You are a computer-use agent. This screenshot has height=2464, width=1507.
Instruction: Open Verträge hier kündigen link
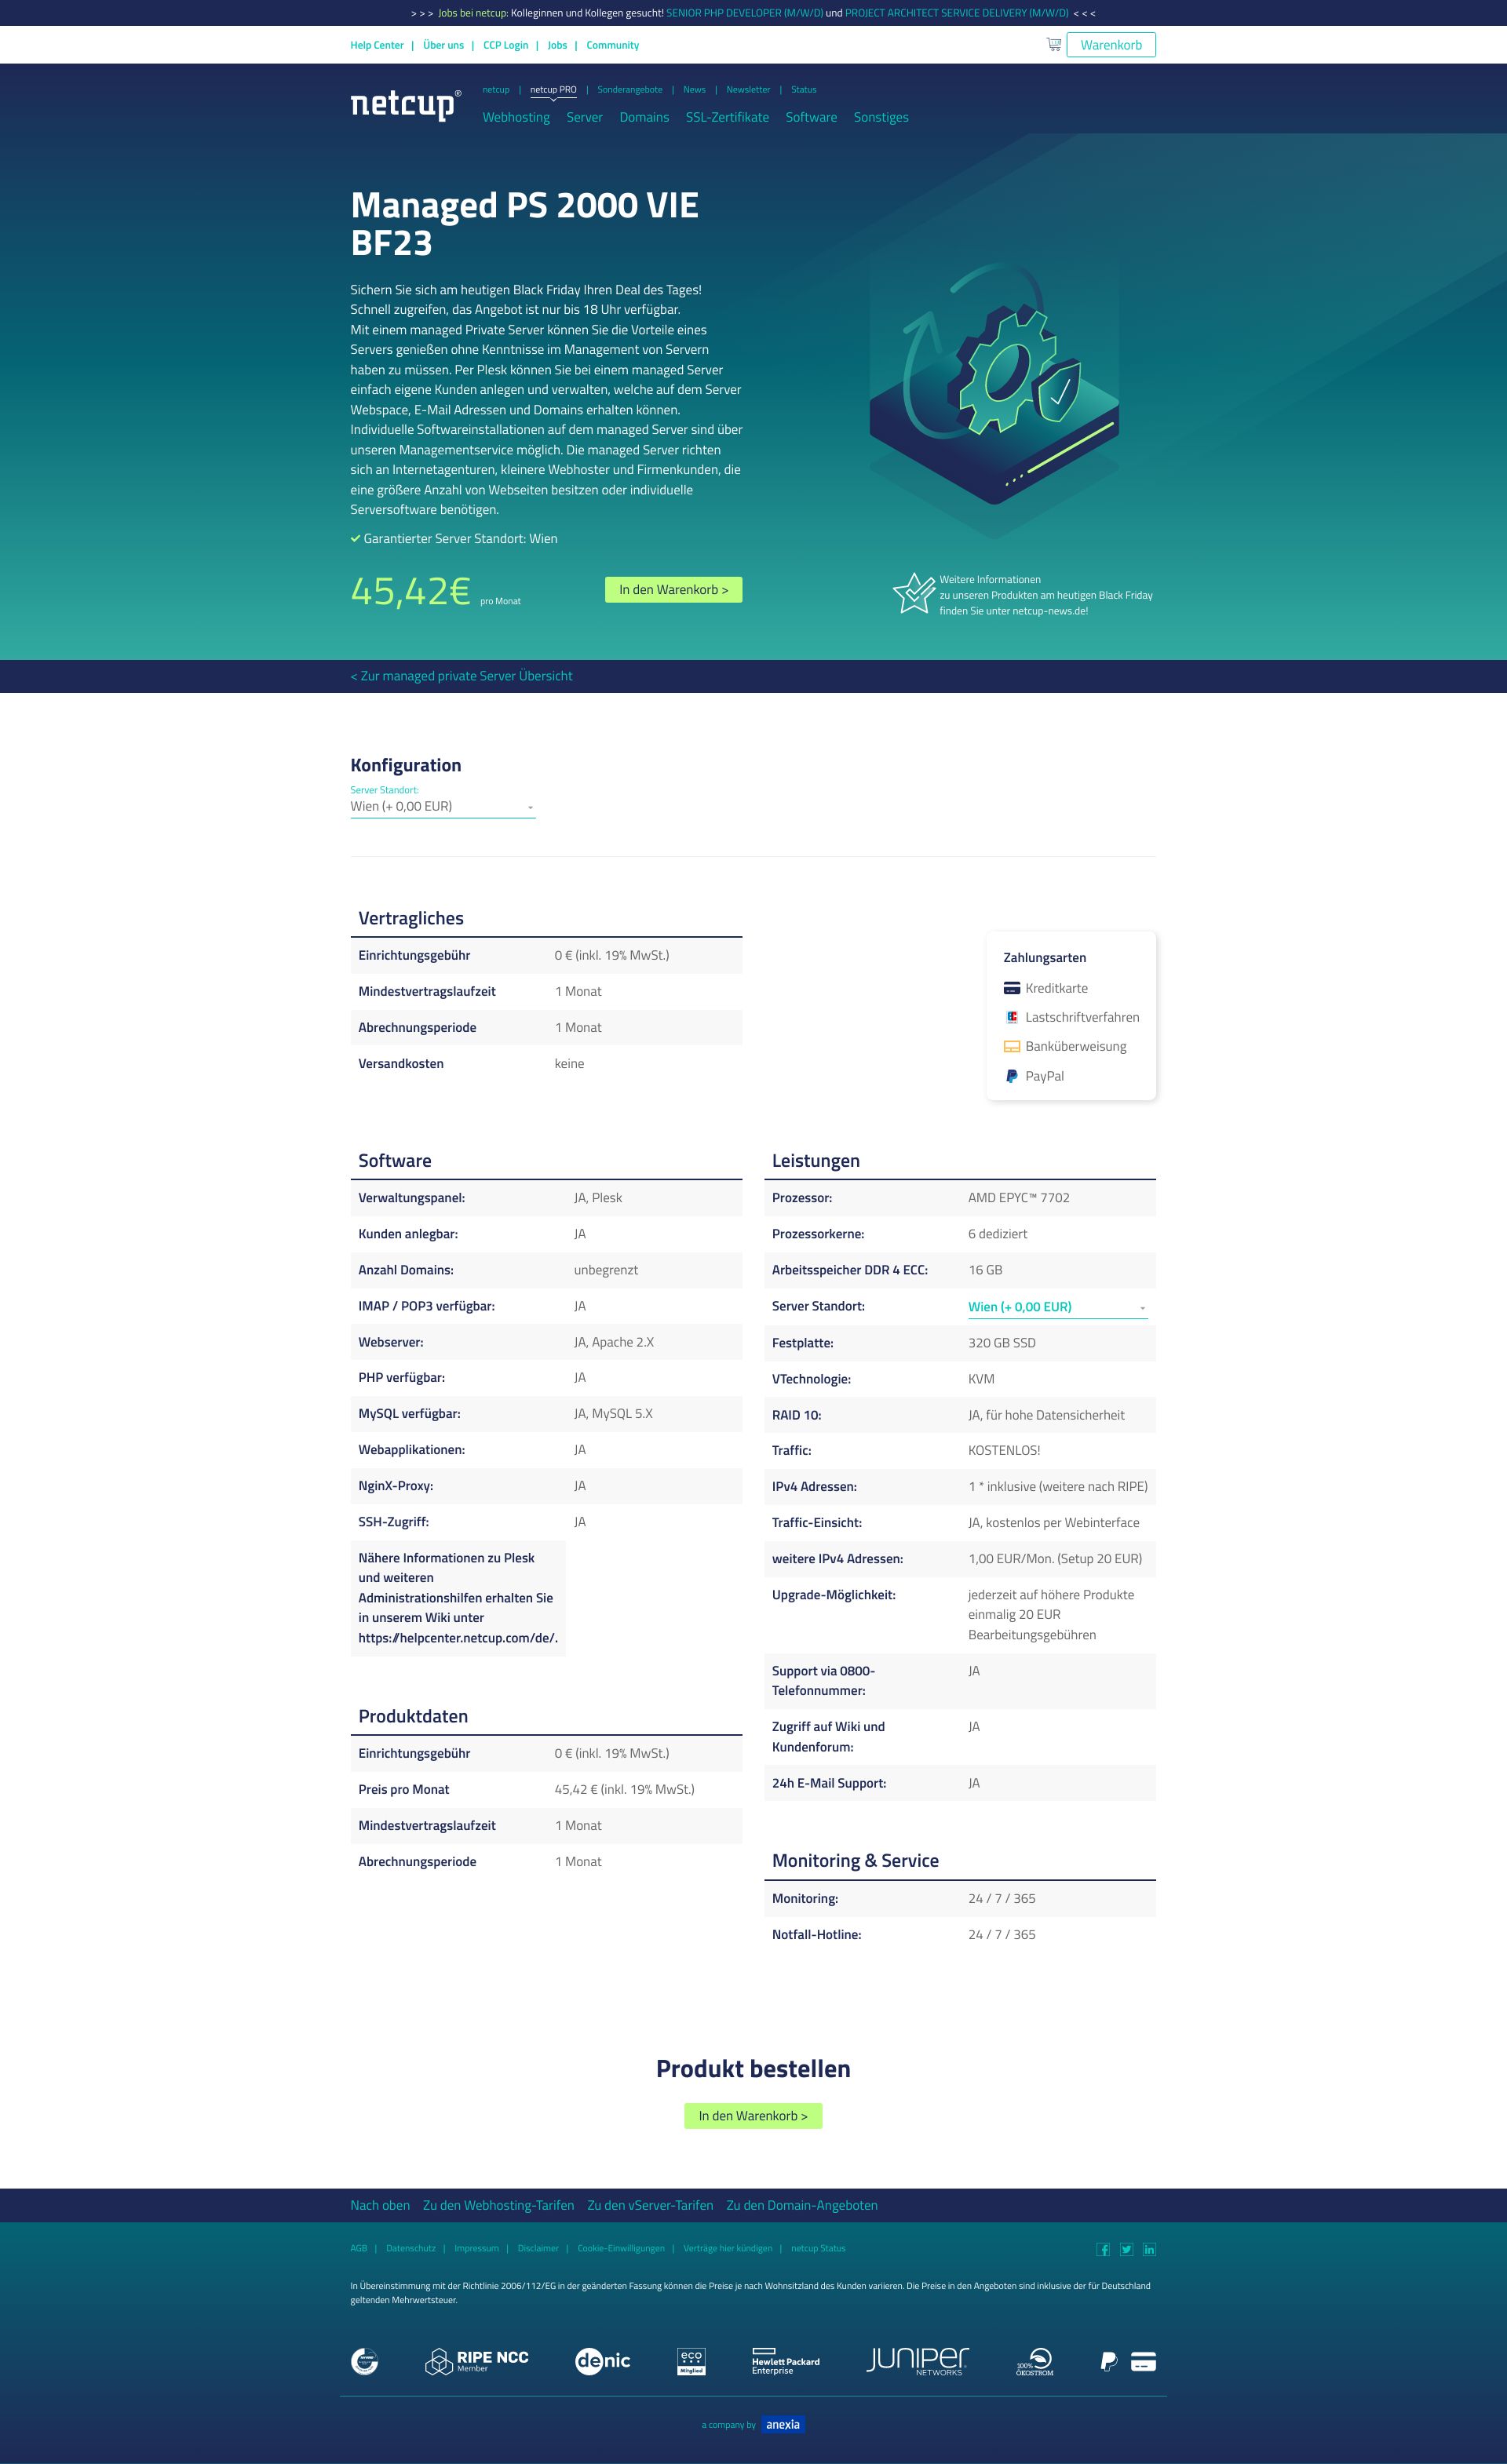click(x=728, y=2248)
